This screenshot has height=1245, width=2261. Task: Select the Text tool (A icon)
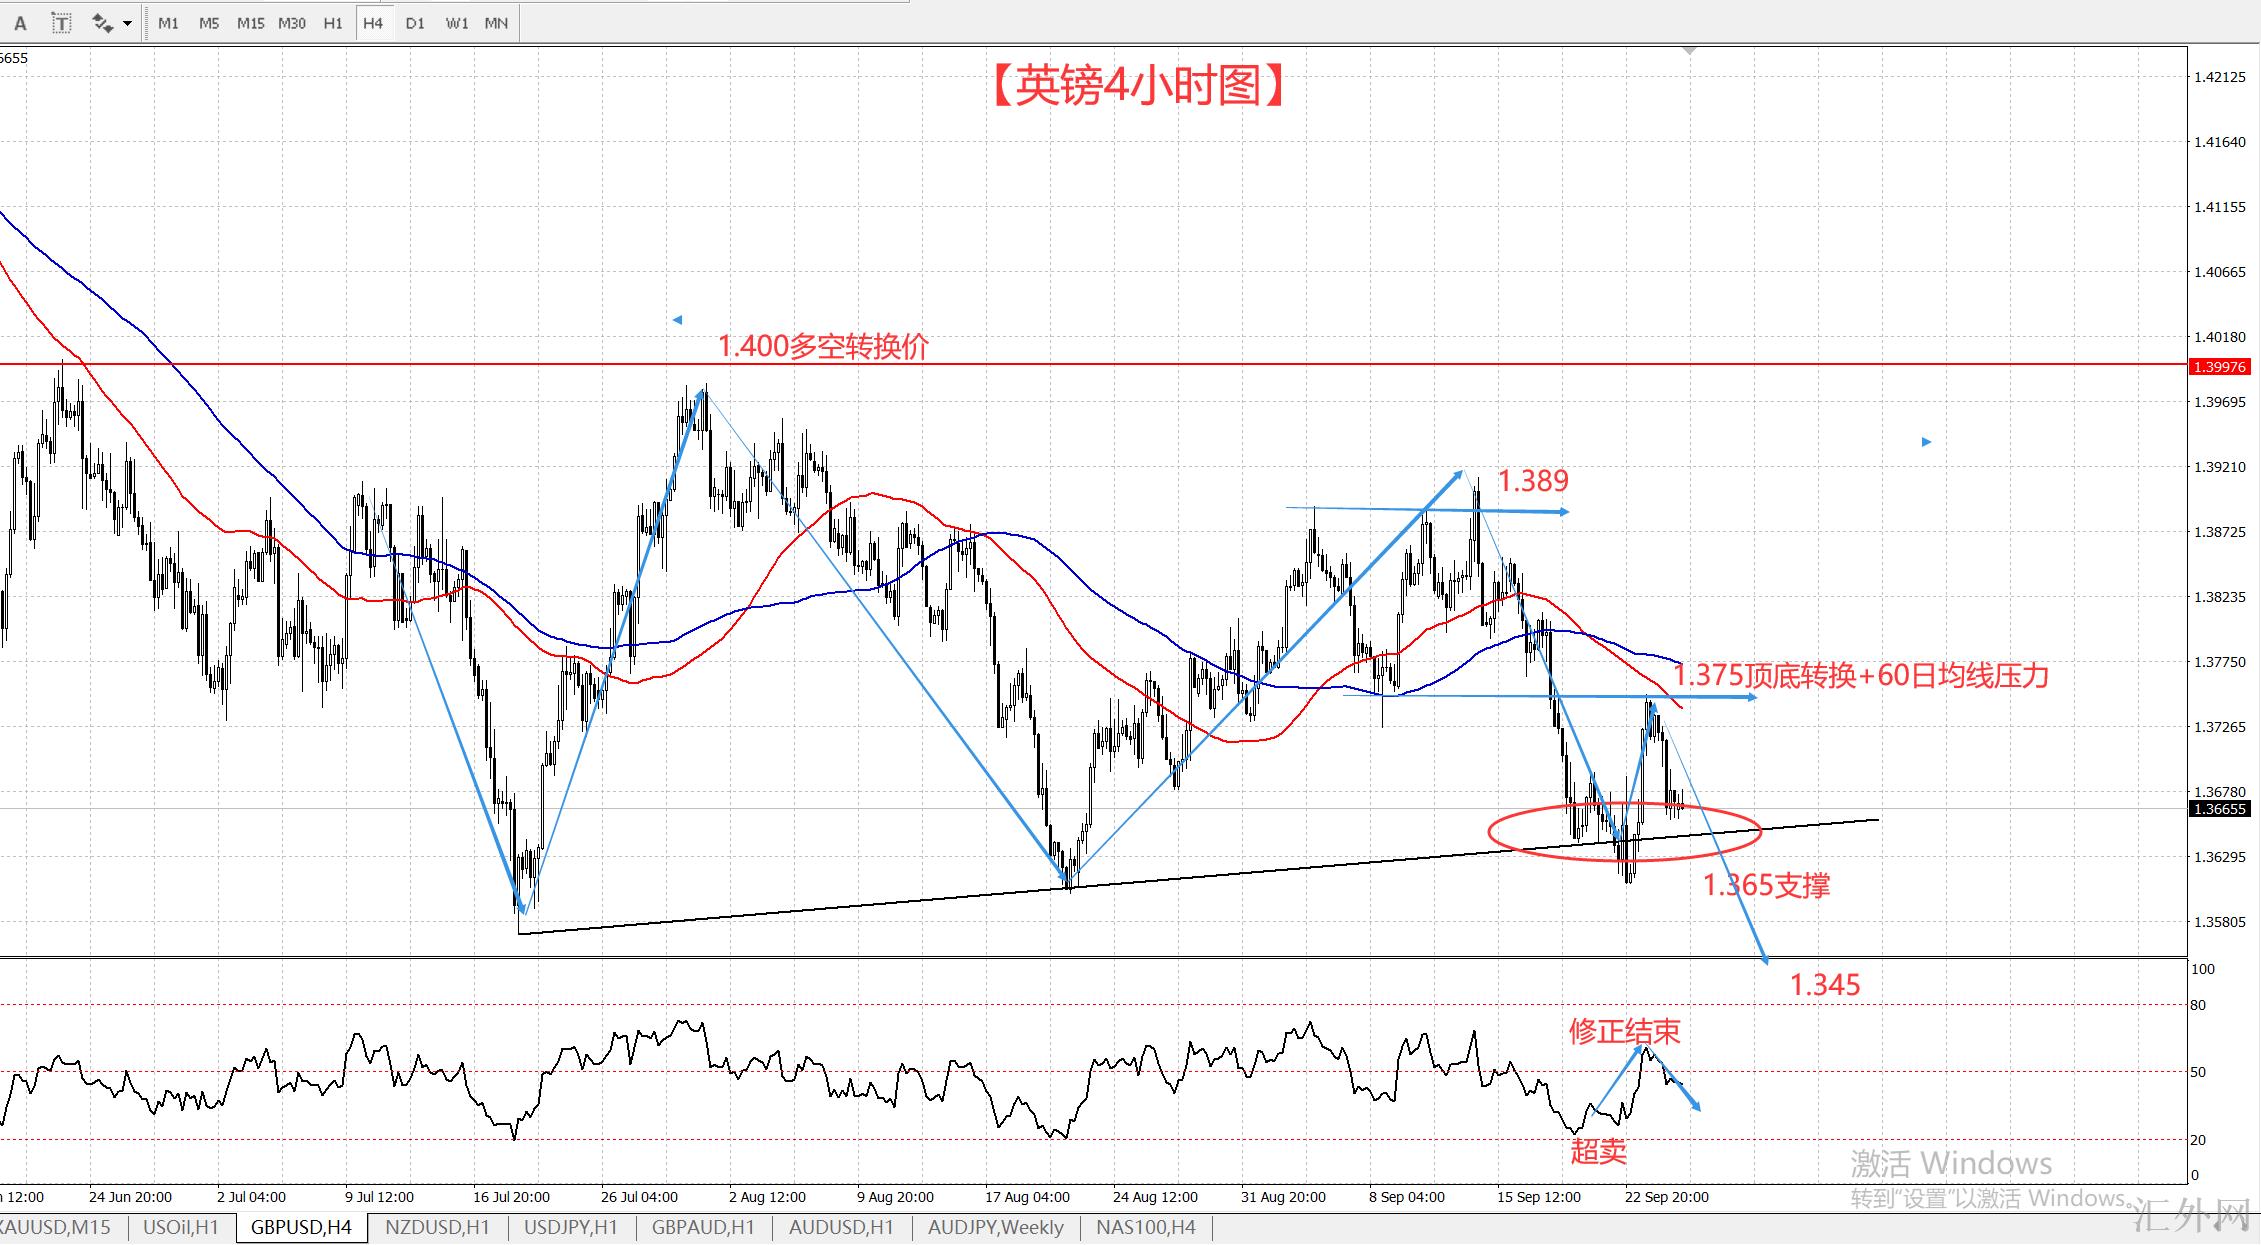[x=20, y=23]
